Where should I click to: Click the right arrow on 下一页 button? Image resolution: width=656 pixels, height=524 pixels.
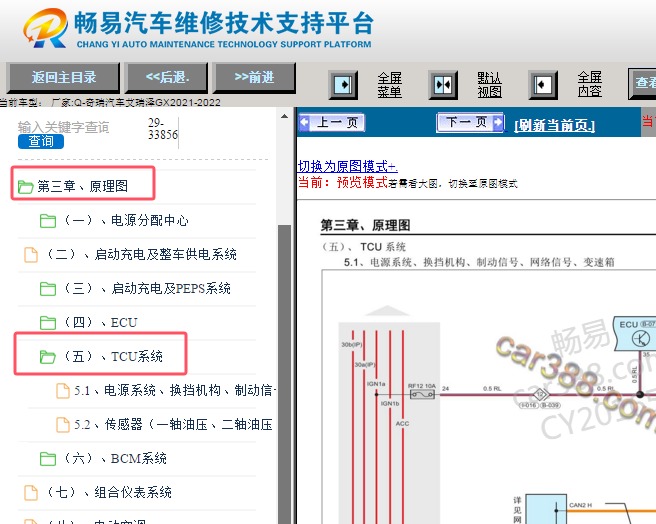(498, 122)
